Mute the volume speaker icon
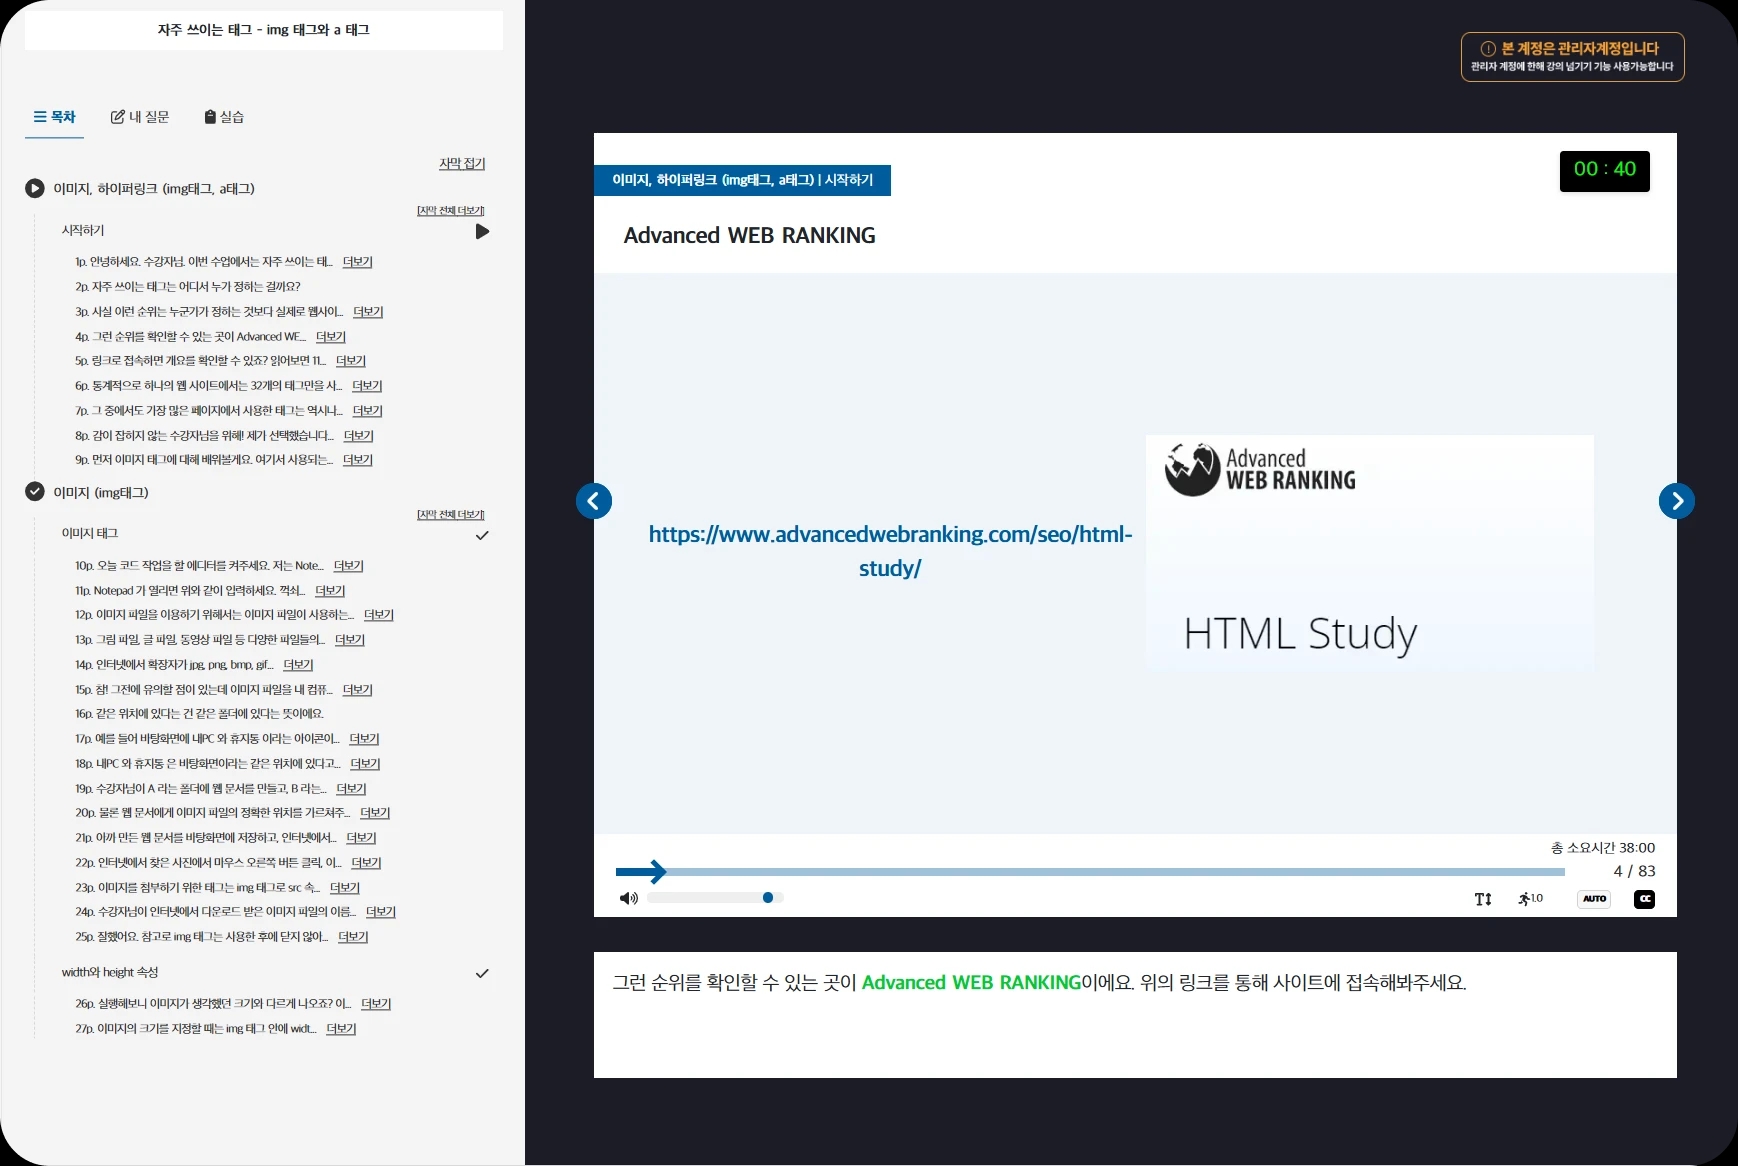The width and height of the screenshot is (1738, 1166). click(x=629, y=898)
